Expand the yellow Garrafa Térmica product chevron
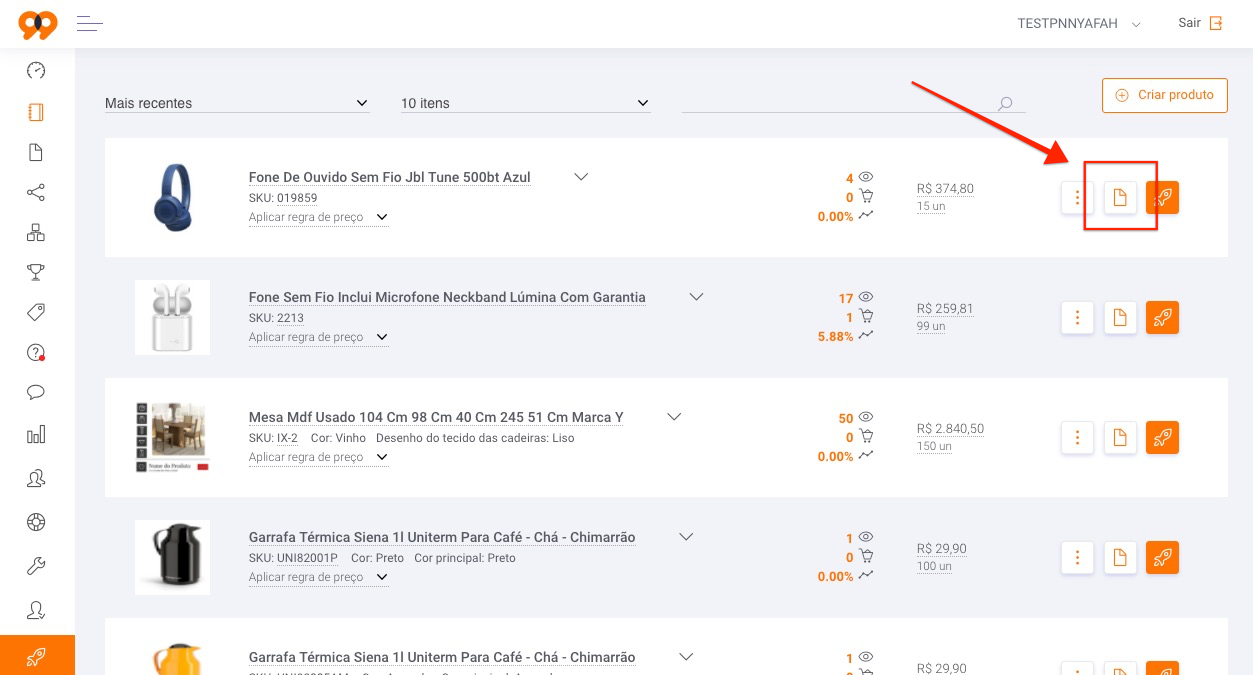The height and width of the screenshot is (675, 1253). [x=686, y=657]
